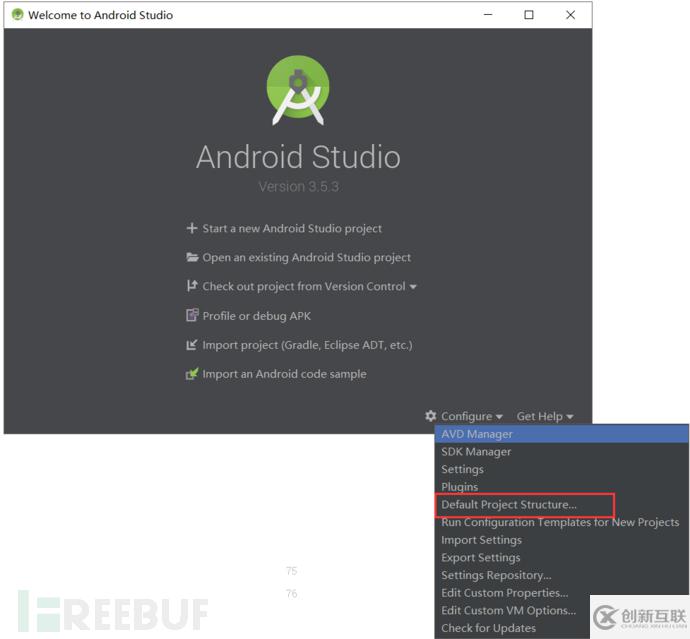Viewport: 690px width, 639px height.
Task: Click the Profile or debug APK icon
Action: (x=192, y=315)
